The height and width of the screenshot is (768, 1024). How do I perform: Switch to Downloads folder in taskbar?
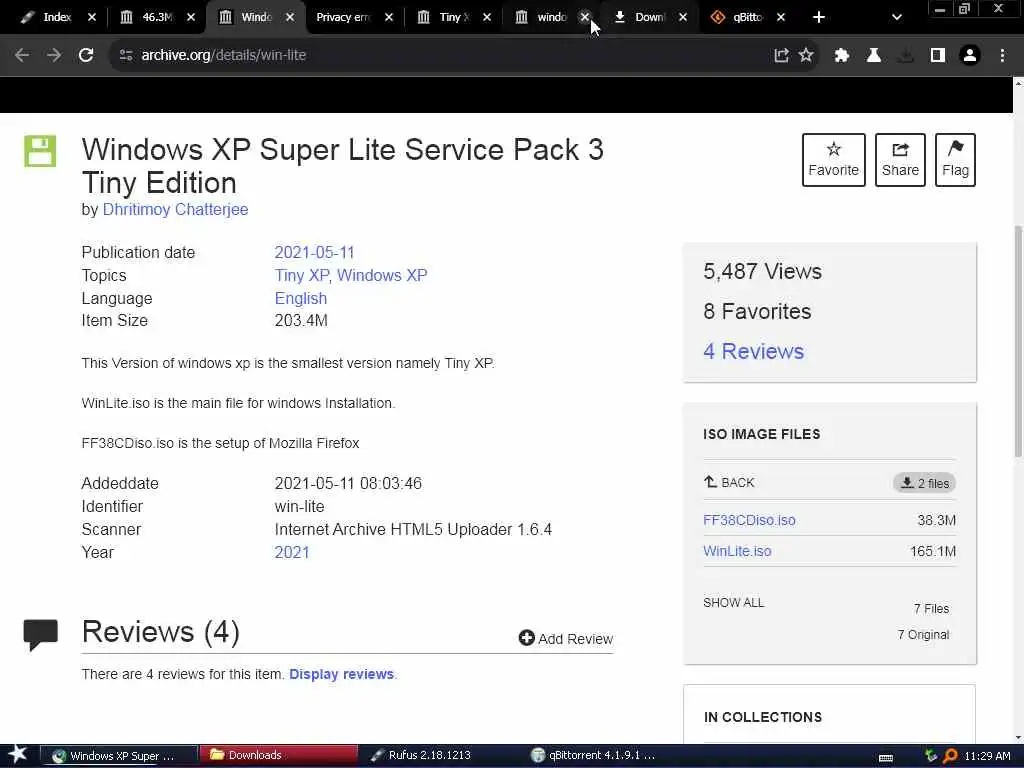tap(279, 756)
